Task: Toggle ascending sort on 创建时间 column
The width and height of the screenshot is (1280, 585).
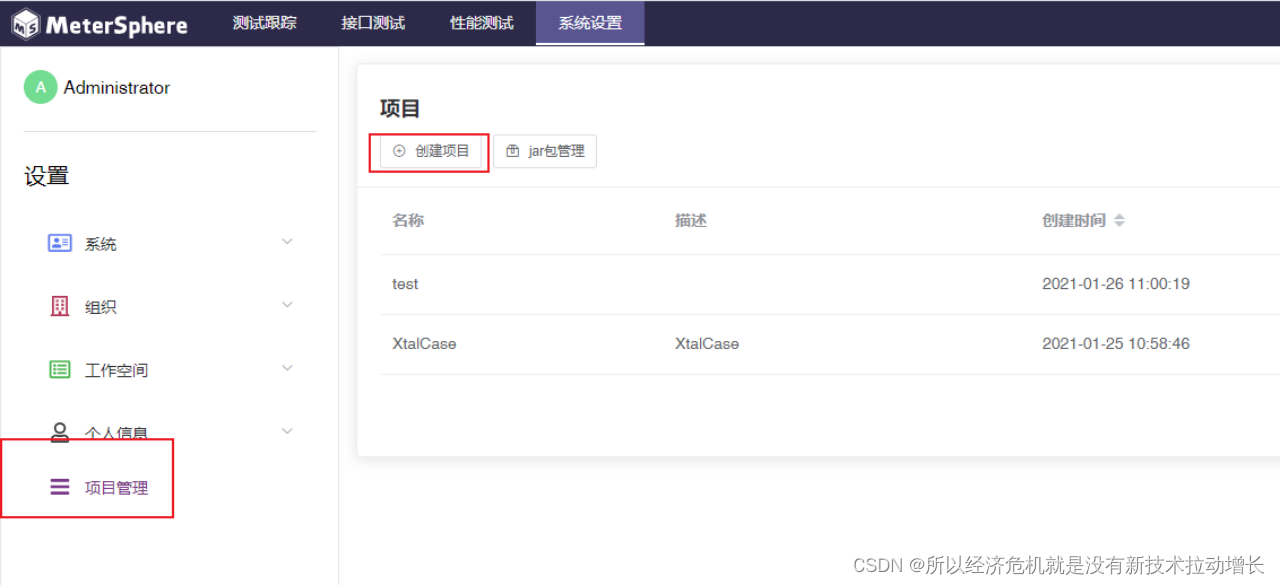Action: 1119,216
